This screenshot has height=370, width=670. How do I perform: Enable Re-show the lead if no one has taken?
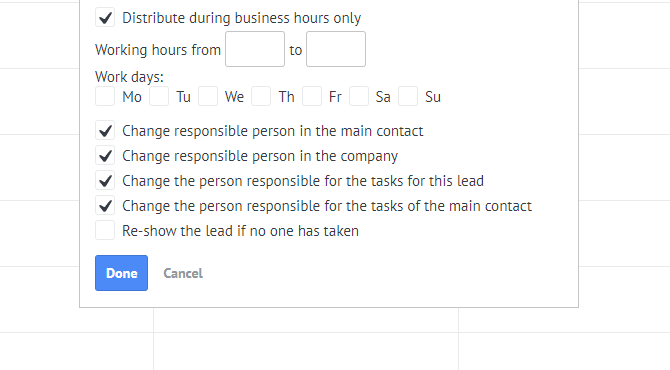(105, 230)
